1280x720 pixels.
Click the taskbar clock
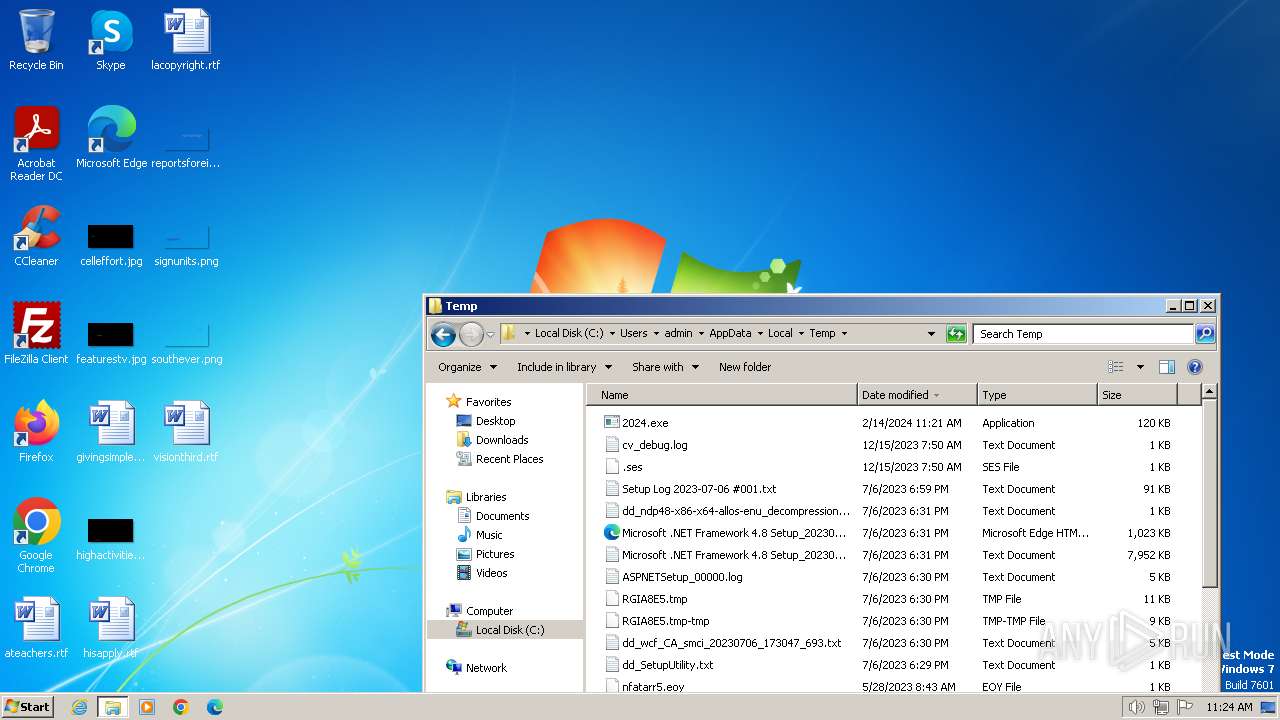pos(1229,707)
